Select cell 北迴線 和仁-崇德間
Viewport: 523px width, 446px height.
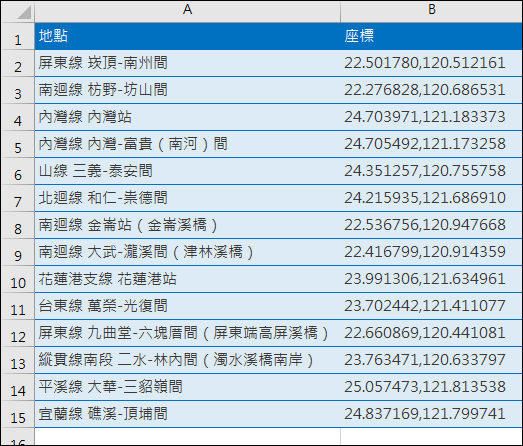(187, 198)
